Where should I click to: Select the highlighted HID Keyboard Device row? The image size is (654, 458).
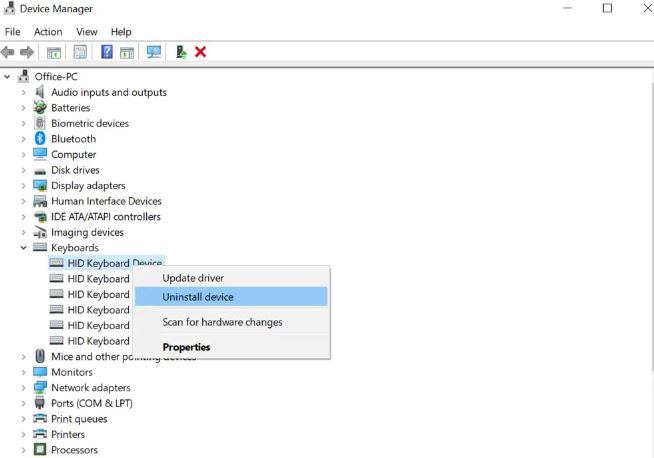tap(107, 263)
